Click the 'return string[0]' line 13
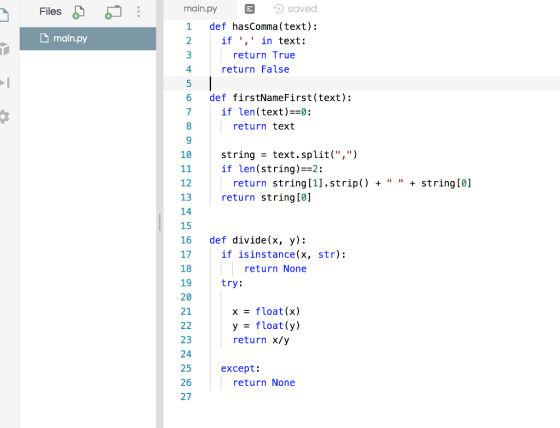 pos(266,198)
